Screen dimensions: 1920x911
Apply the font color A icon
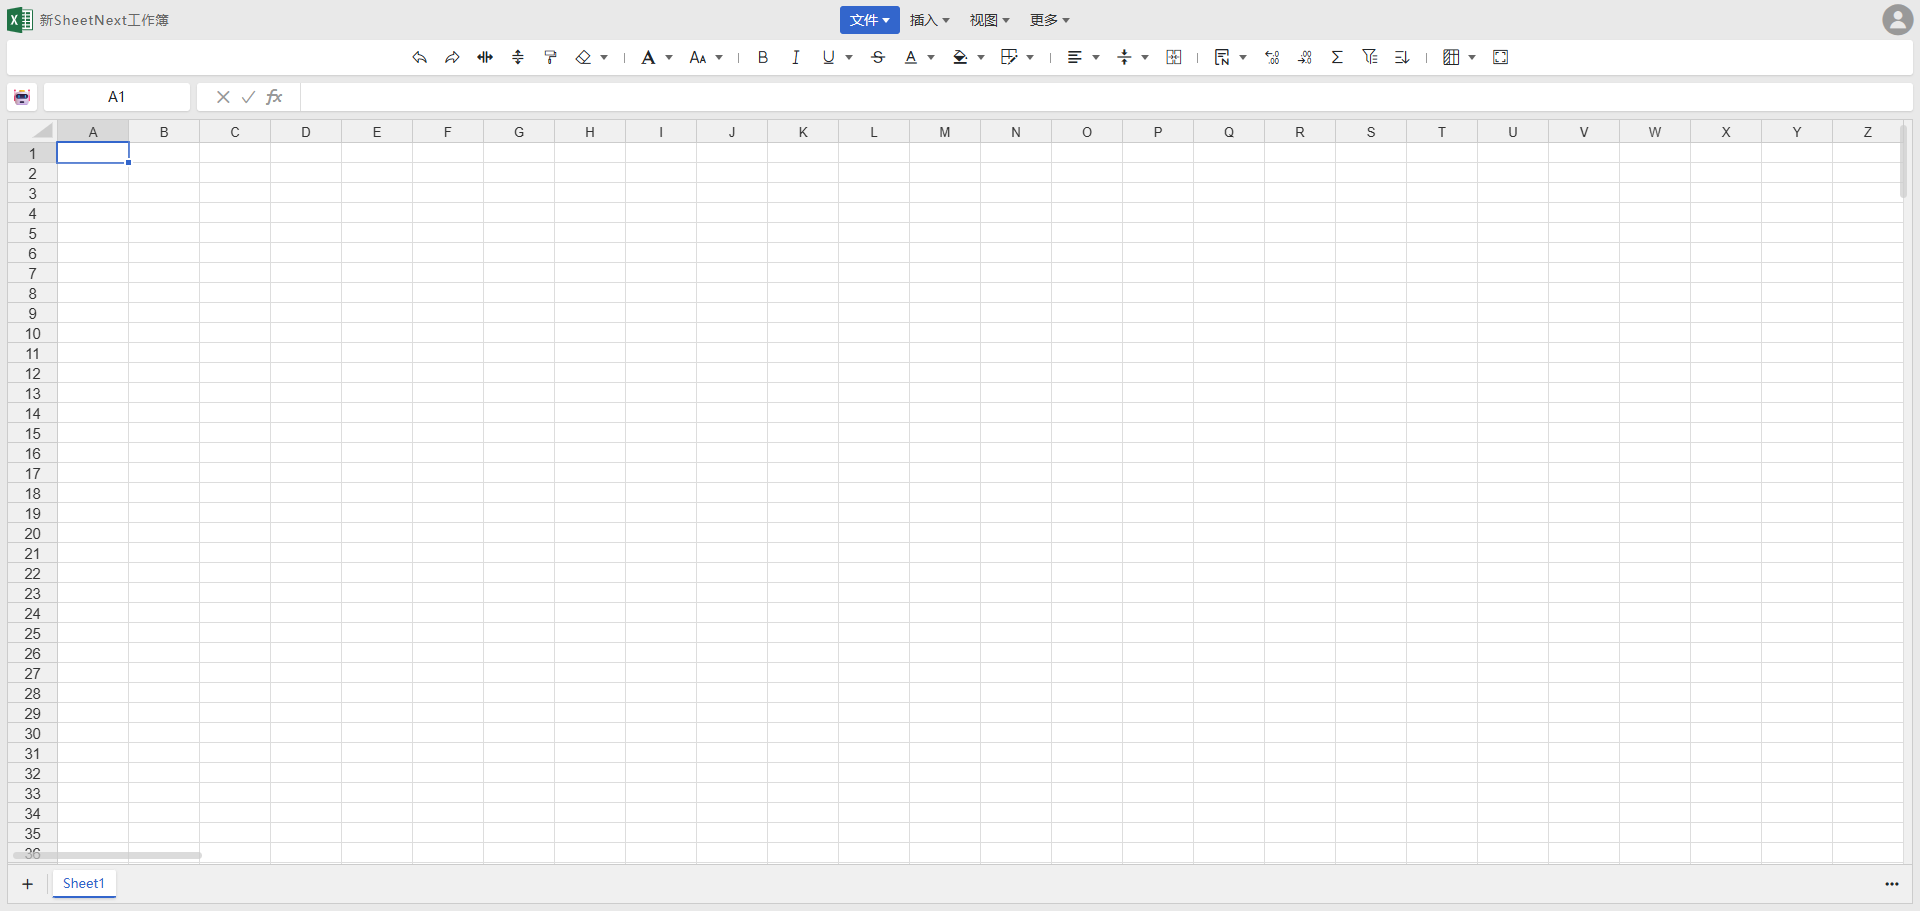coord(910,58)
